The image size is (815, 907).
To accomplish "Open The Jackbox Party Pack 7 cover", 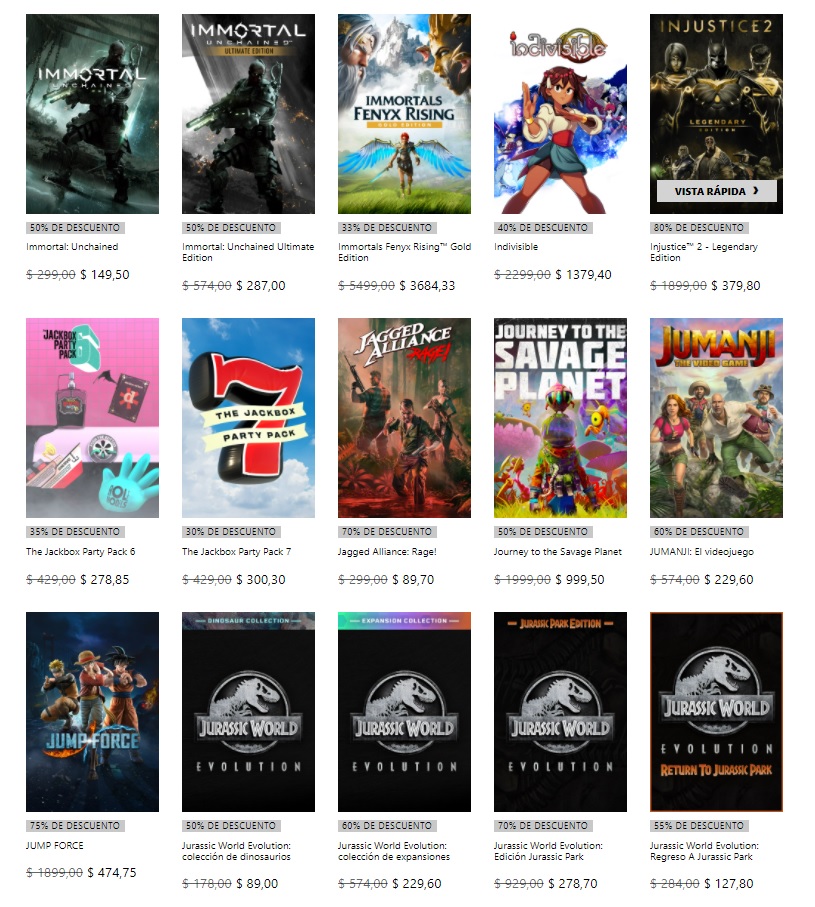I will coord(248,418).
